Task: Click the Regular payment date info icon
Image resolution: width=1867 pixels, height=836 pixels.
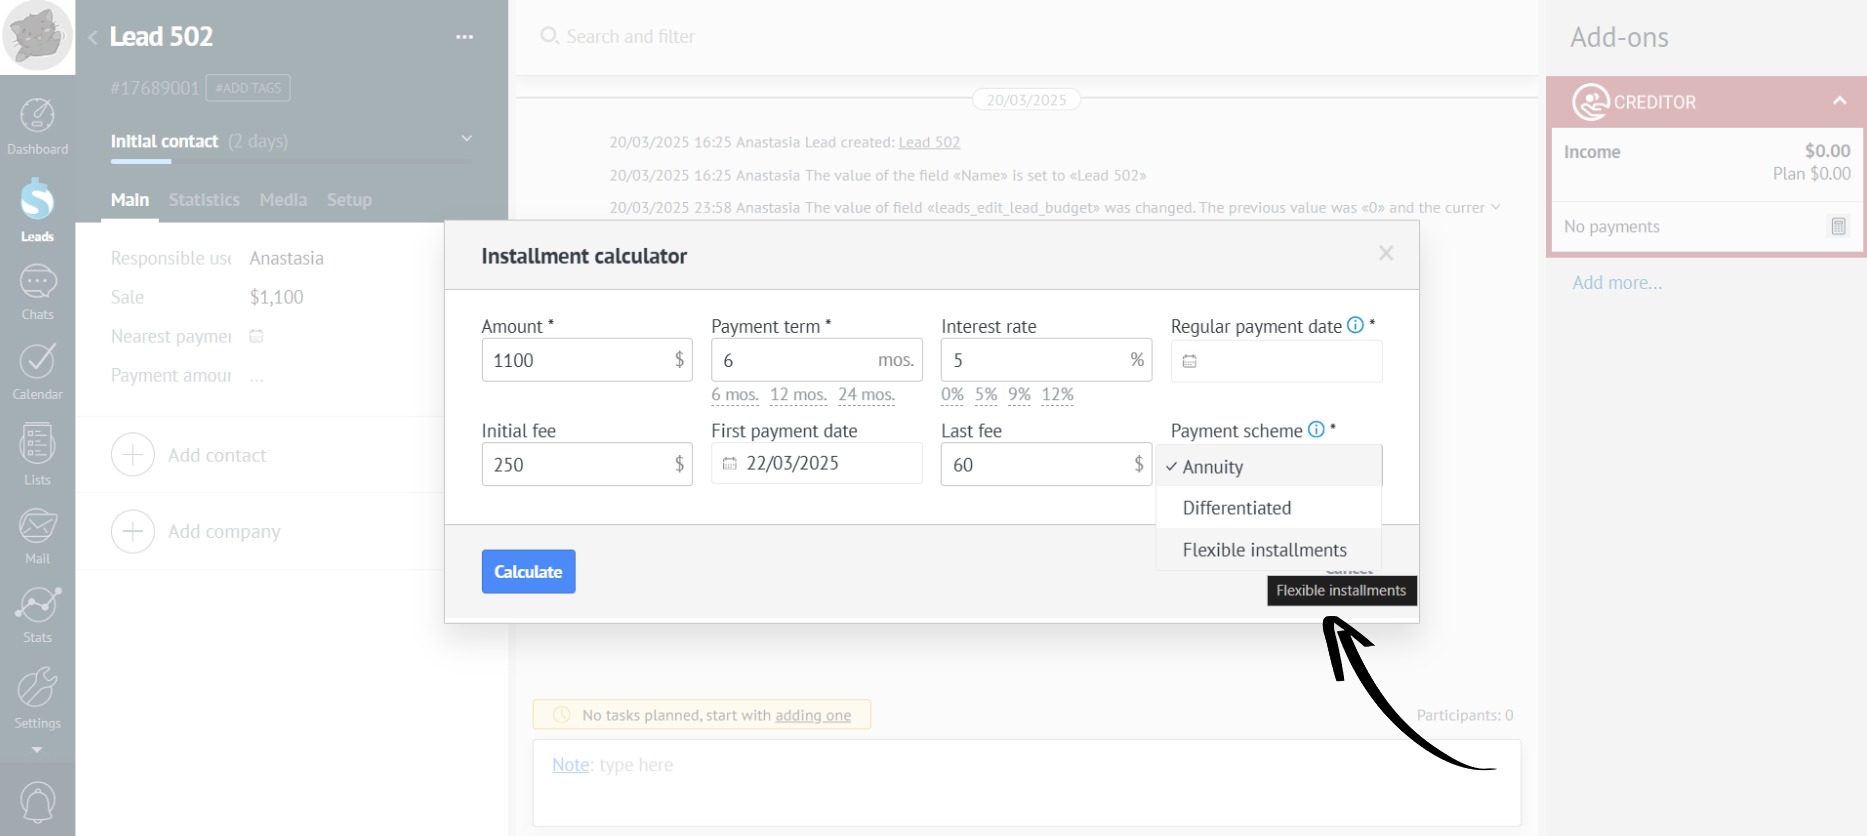Action: [1355, 325]
